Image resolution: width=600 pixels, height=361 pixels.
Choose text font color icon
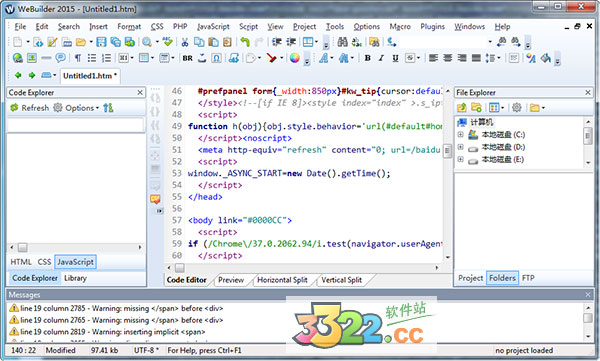(531, 58)
